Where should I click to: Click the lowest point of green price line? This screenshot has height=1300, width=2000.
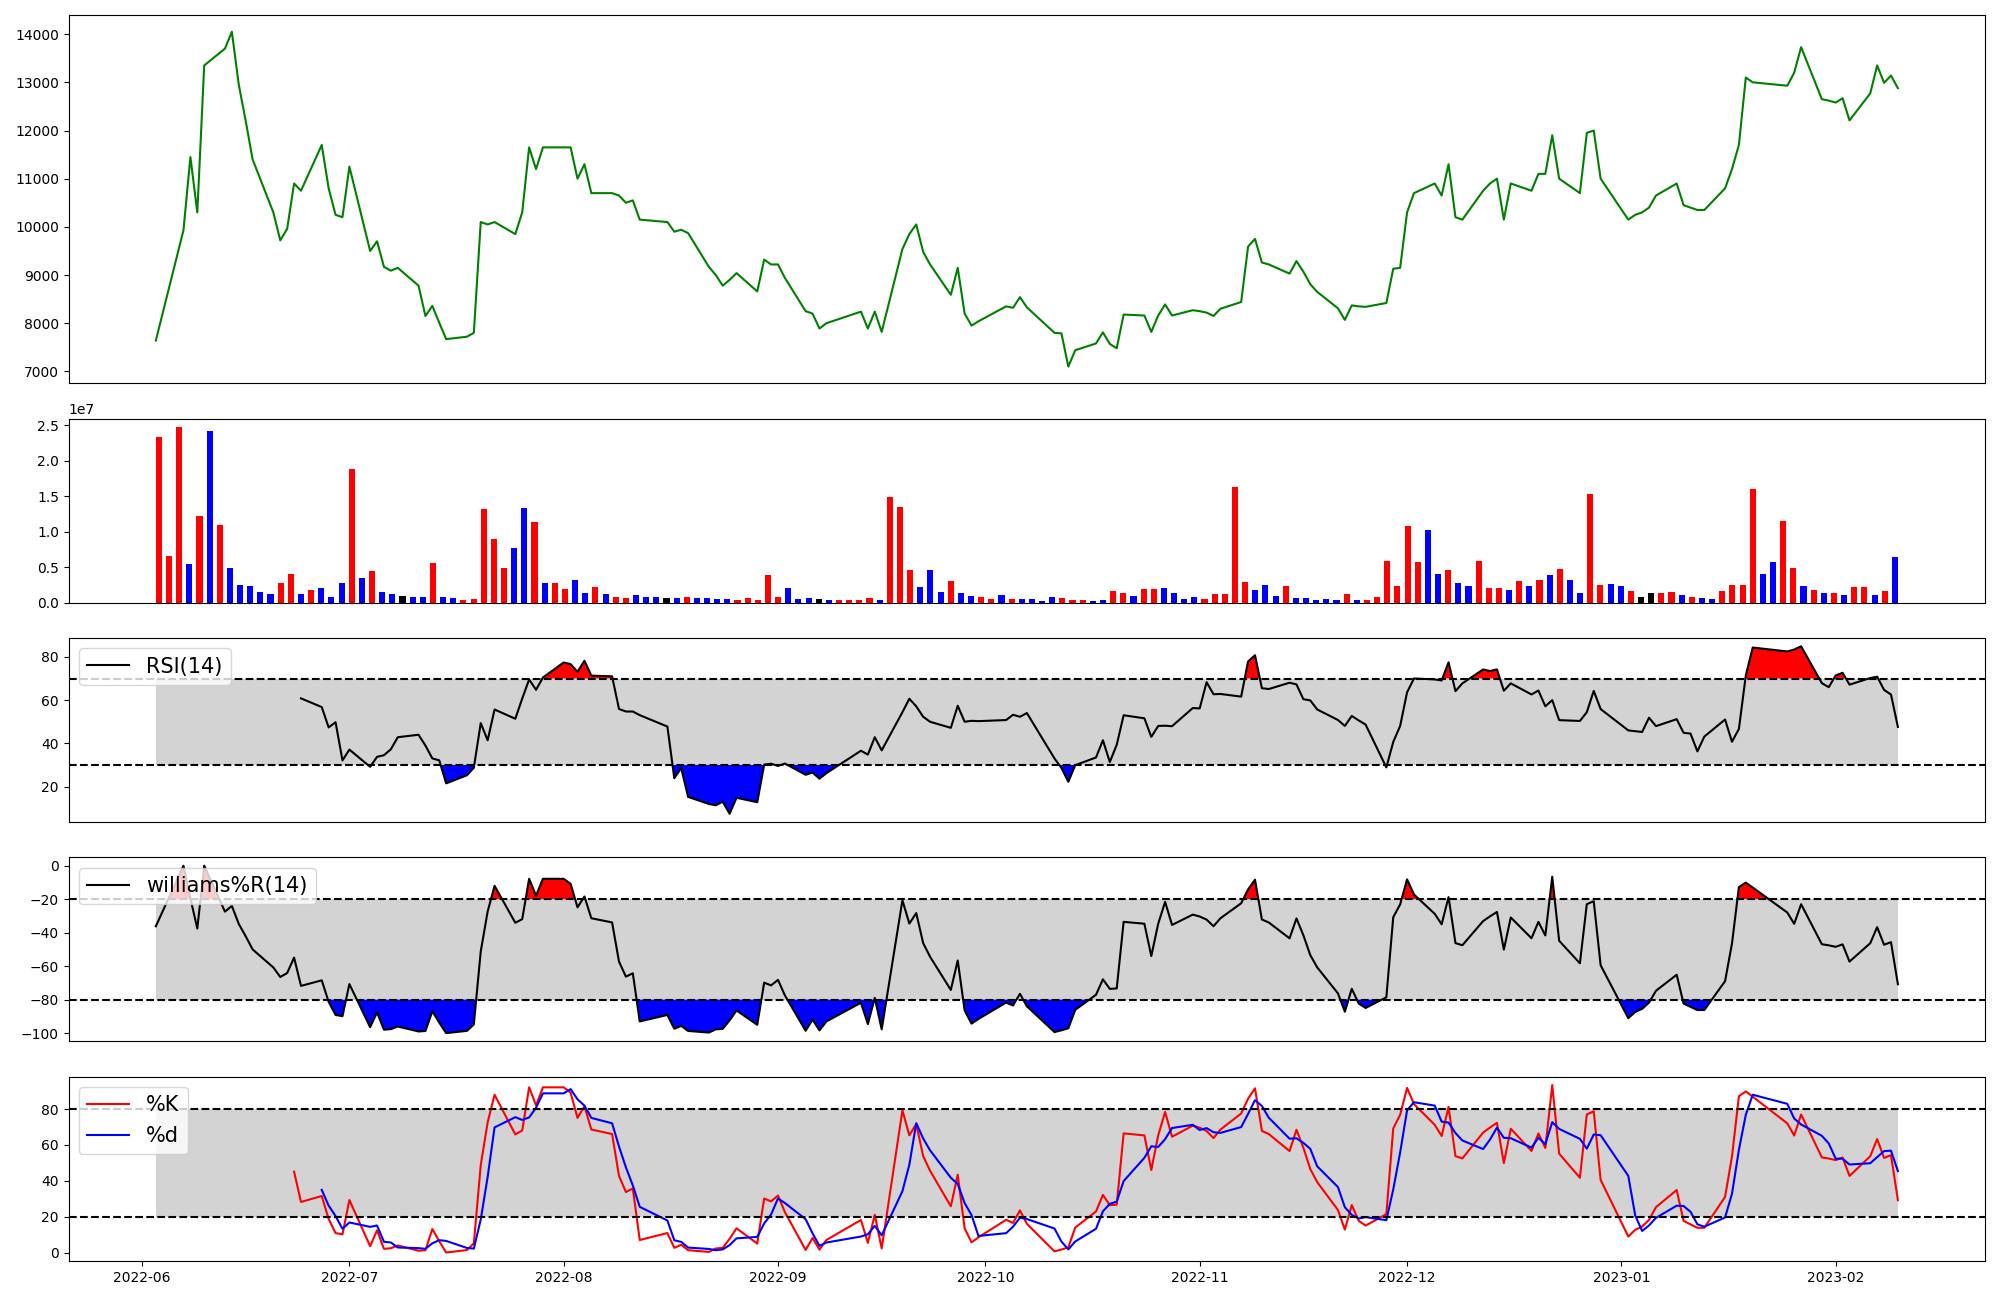coord(1068,366)
